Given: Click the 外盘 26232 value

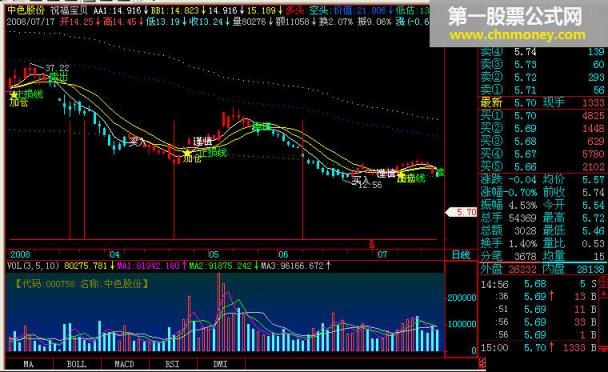Looking at the screenshot, I should click(523, 269).
